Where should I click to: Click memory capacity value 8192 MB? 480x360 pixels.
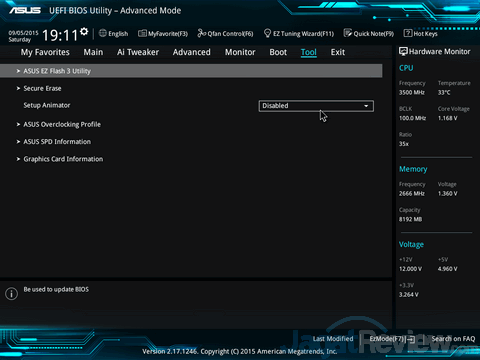[411, 219]
